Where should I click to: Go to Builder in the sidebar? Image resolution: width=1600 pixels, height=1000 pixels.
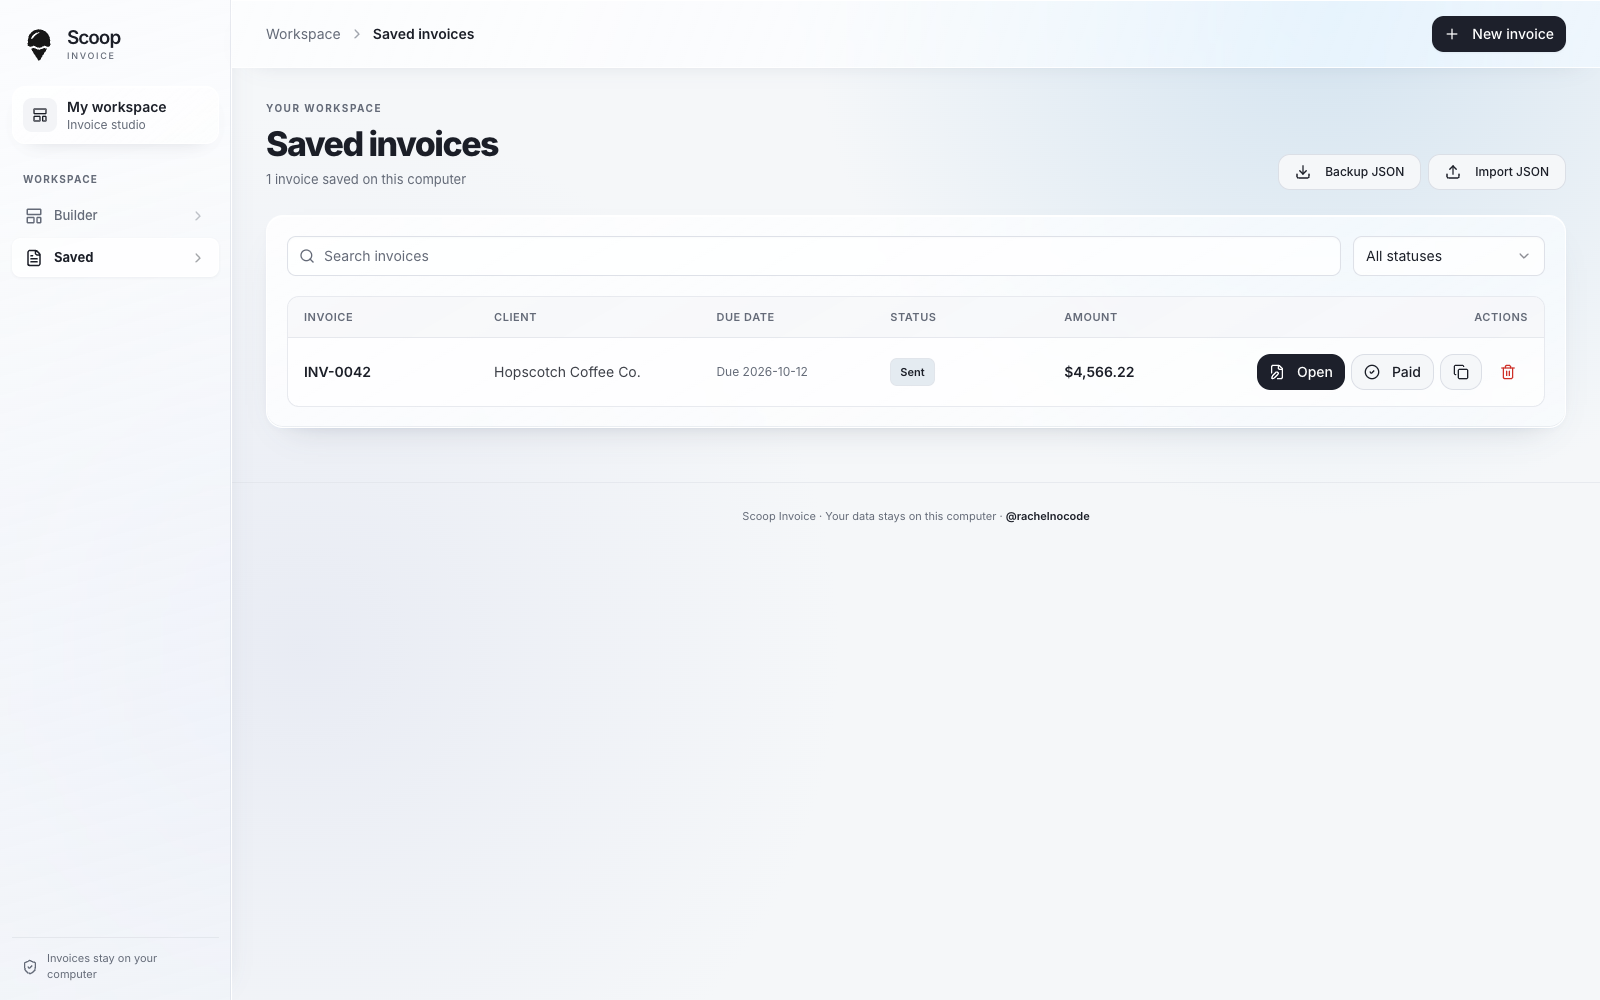115,216
